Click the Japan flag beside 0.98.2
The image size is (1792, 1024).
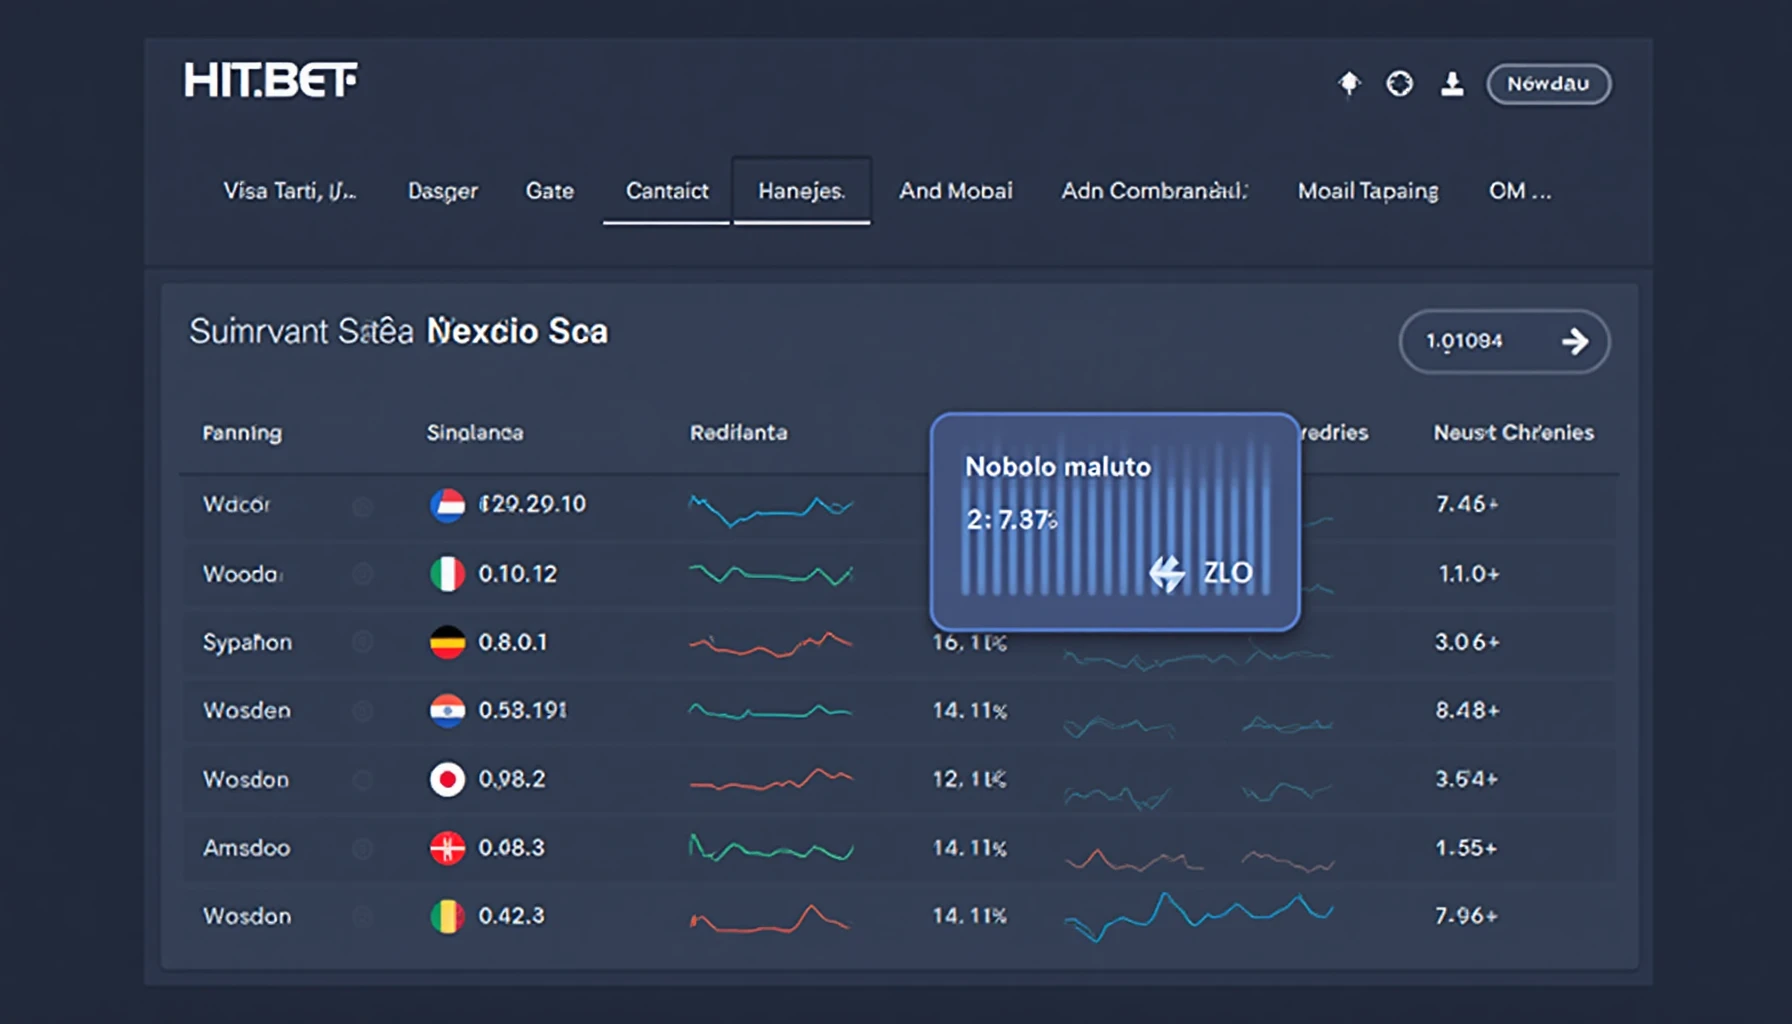(x=447, y=779)
